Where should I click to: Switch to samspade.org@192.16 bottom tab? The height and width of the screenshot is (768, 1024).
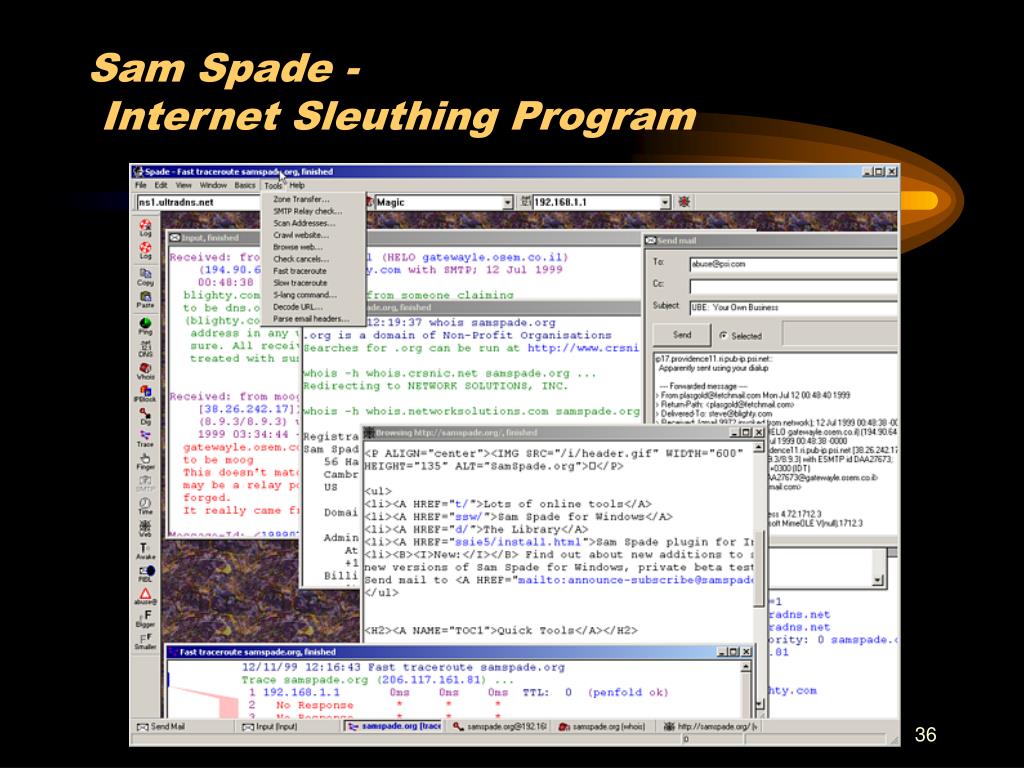500,726
